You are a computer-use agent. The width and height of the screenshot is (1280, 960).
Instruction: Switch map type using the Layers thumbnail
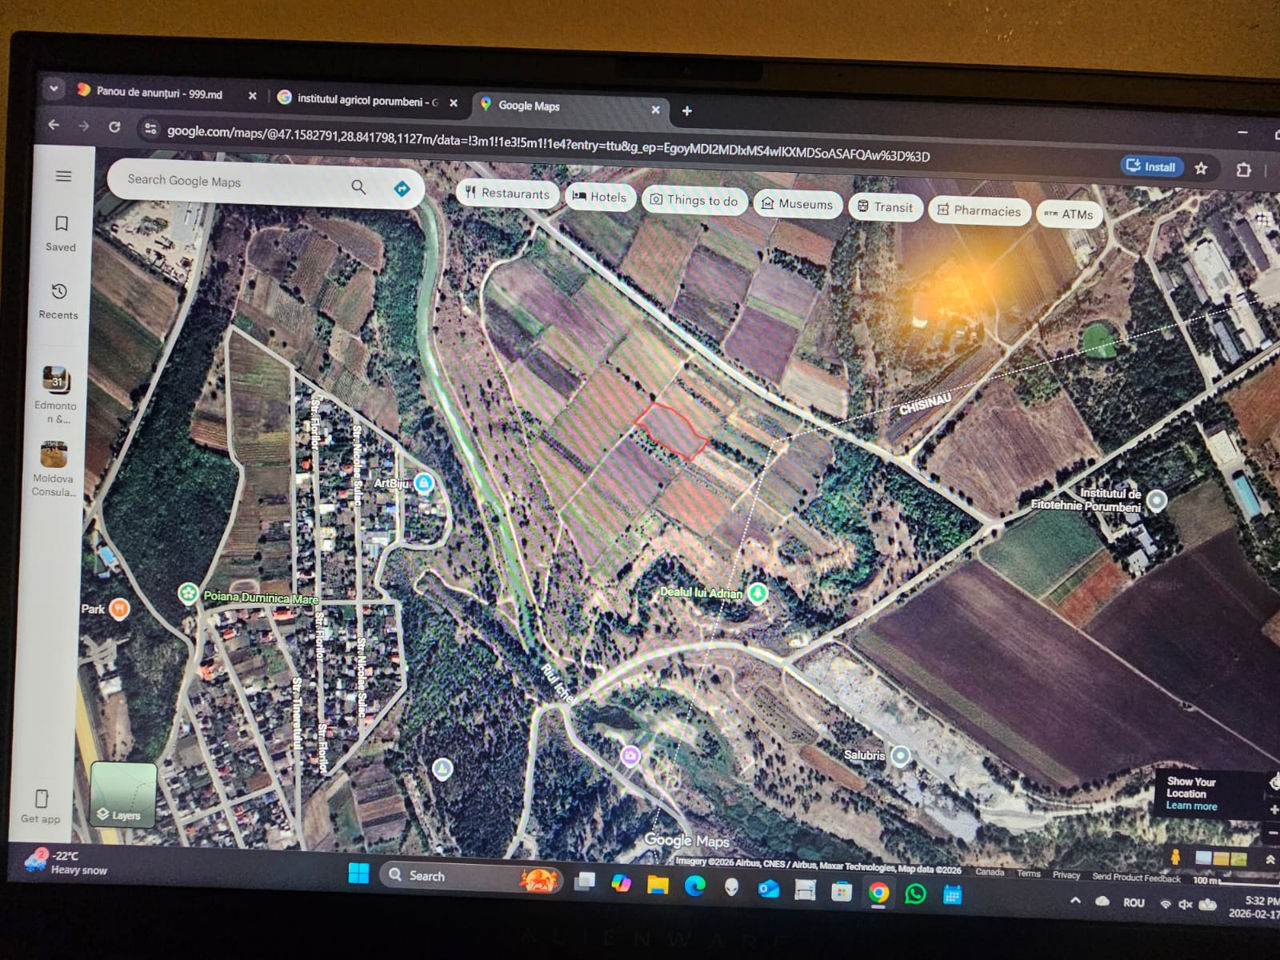click(124, 794)
